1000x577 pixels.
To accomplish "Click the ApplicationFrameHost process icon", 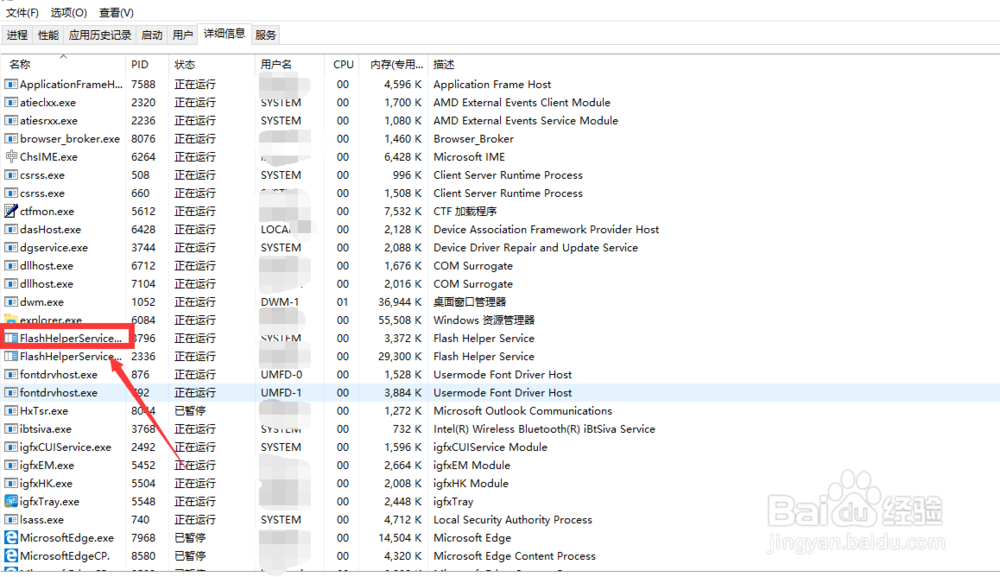I will [x=11, y=84].
